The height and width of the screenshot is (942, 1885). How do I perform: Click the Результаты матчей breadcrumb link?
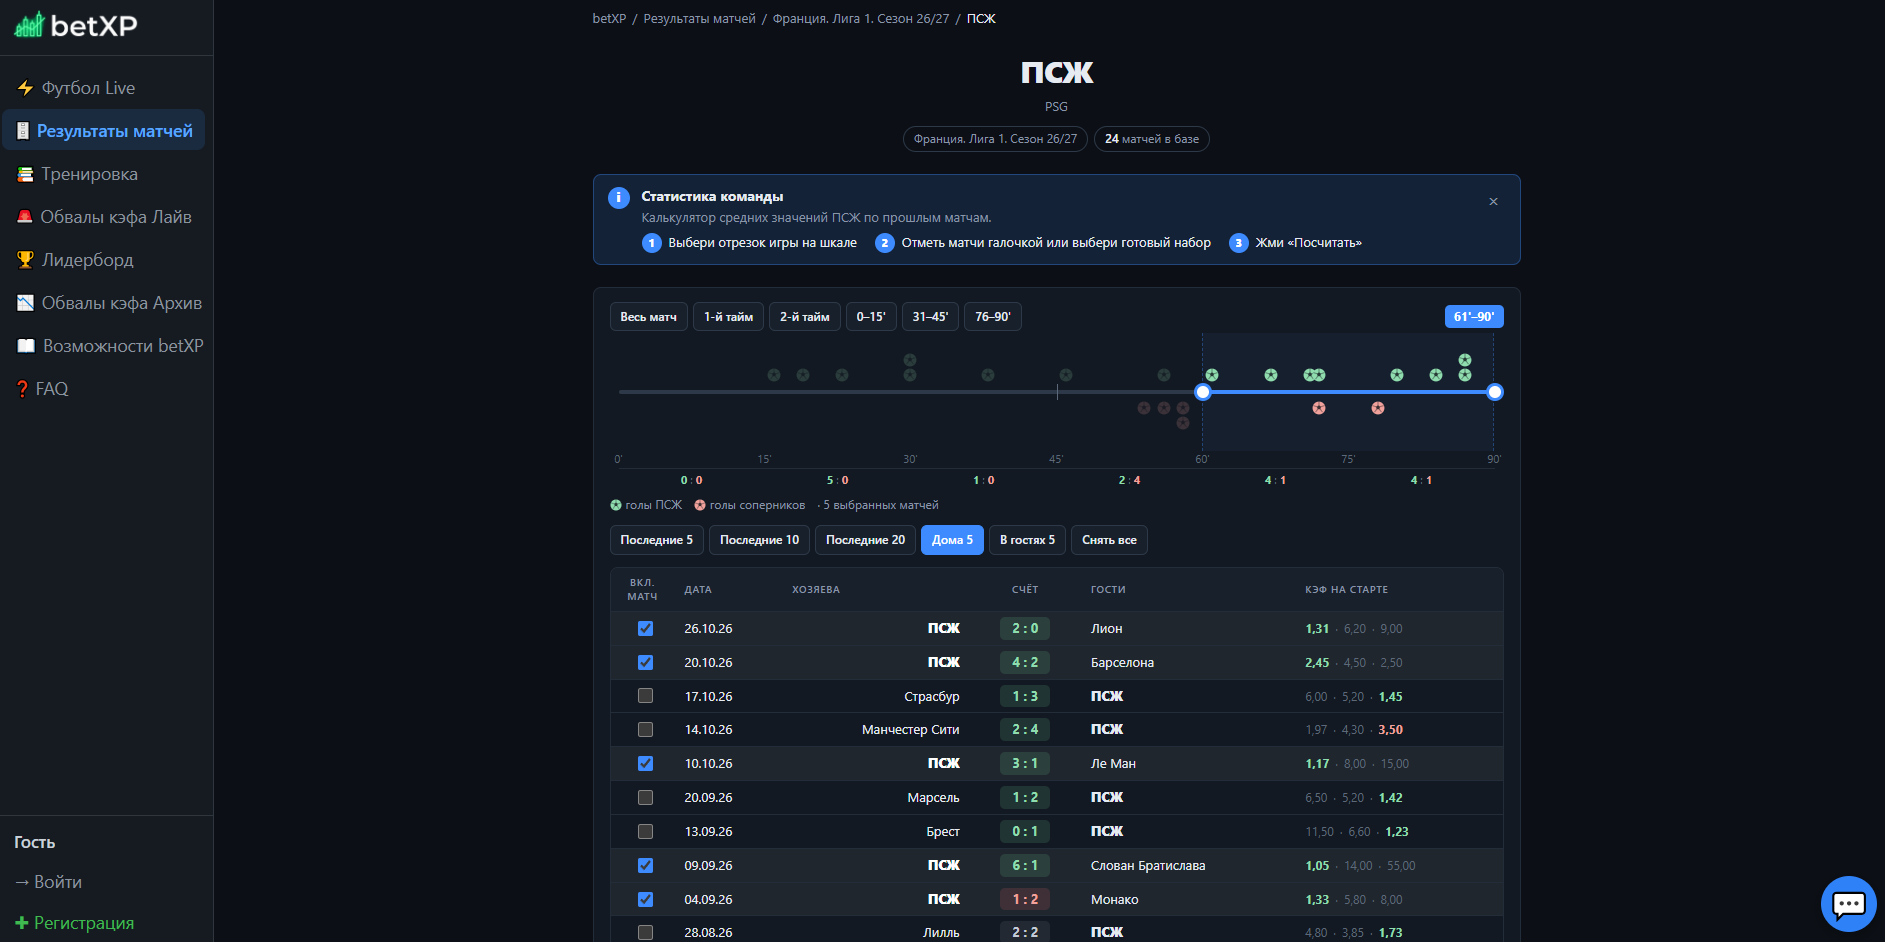click(x=699, y=19)
